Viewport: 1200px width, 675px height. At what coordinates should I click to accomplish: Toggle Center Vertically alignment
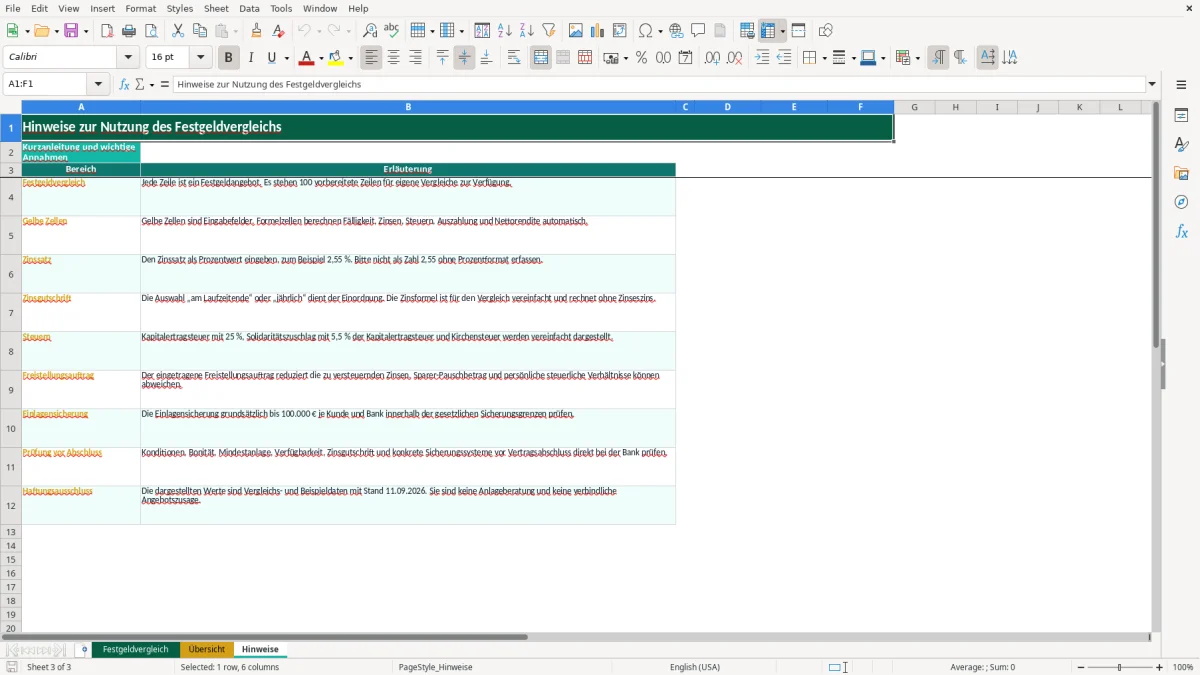point(464,58)
